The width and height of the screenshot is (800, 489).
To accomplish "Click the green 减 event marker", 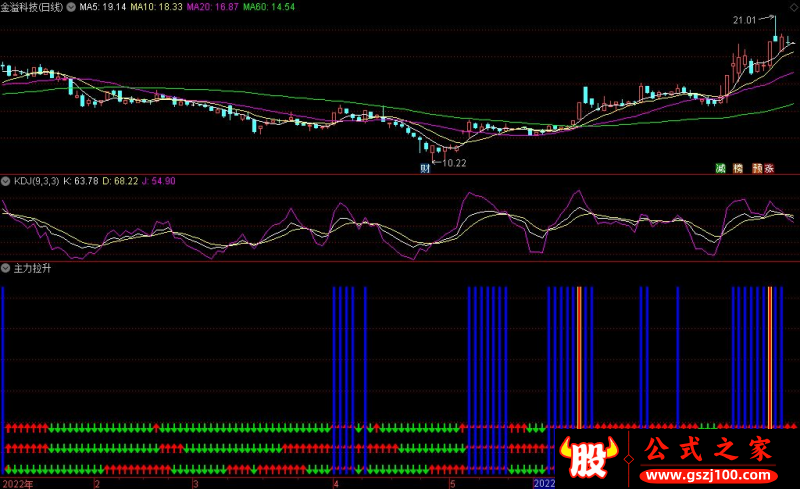I will (x=721, y=168).
